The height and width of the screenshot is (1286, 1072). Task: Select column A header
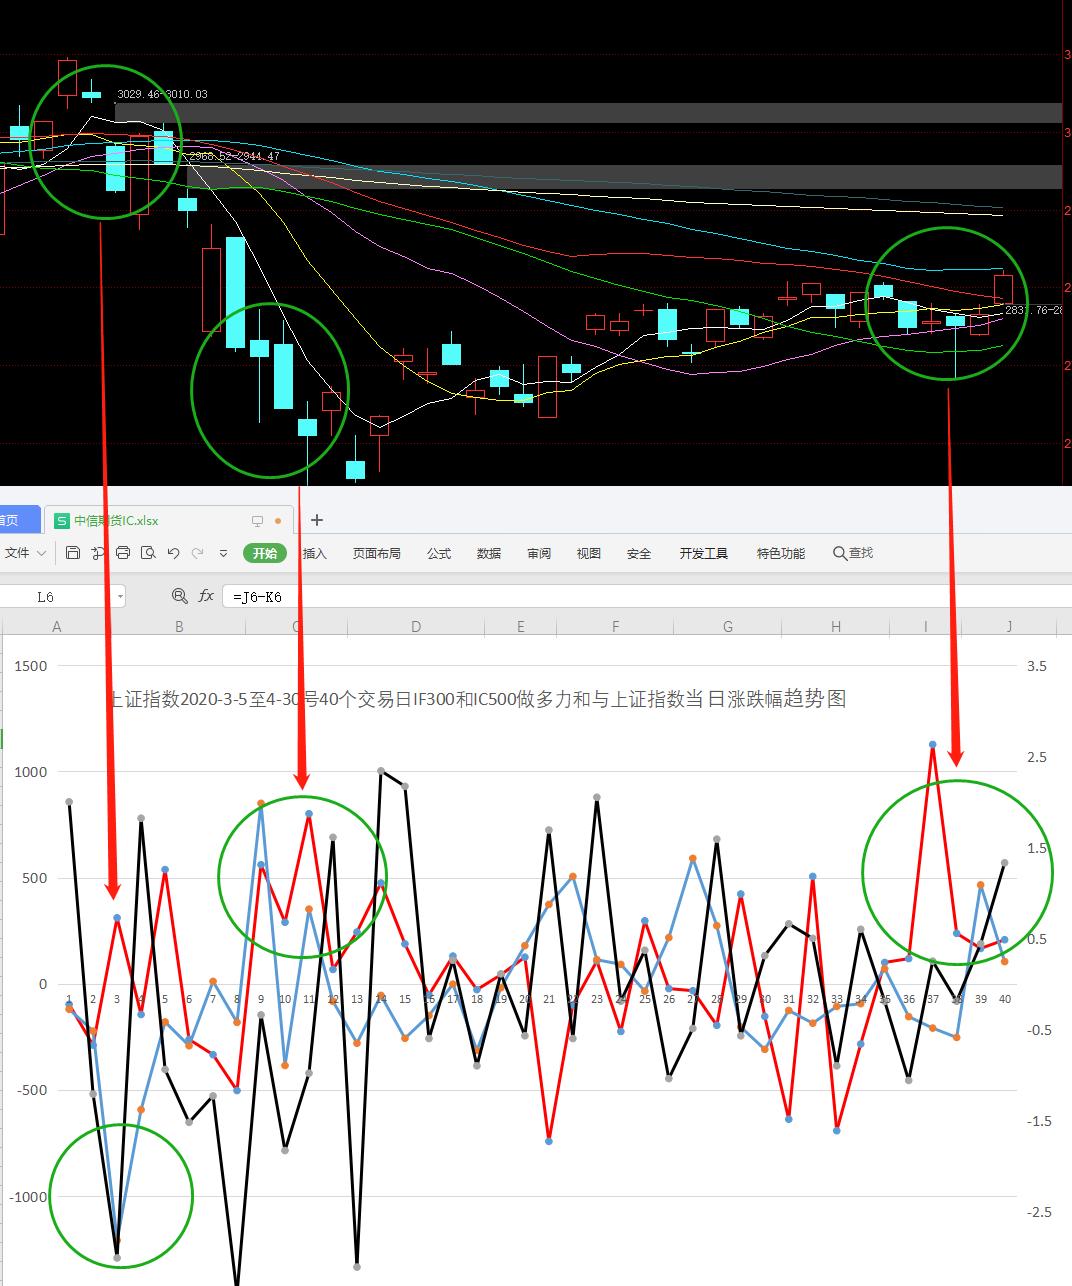(x=56, y=627)
